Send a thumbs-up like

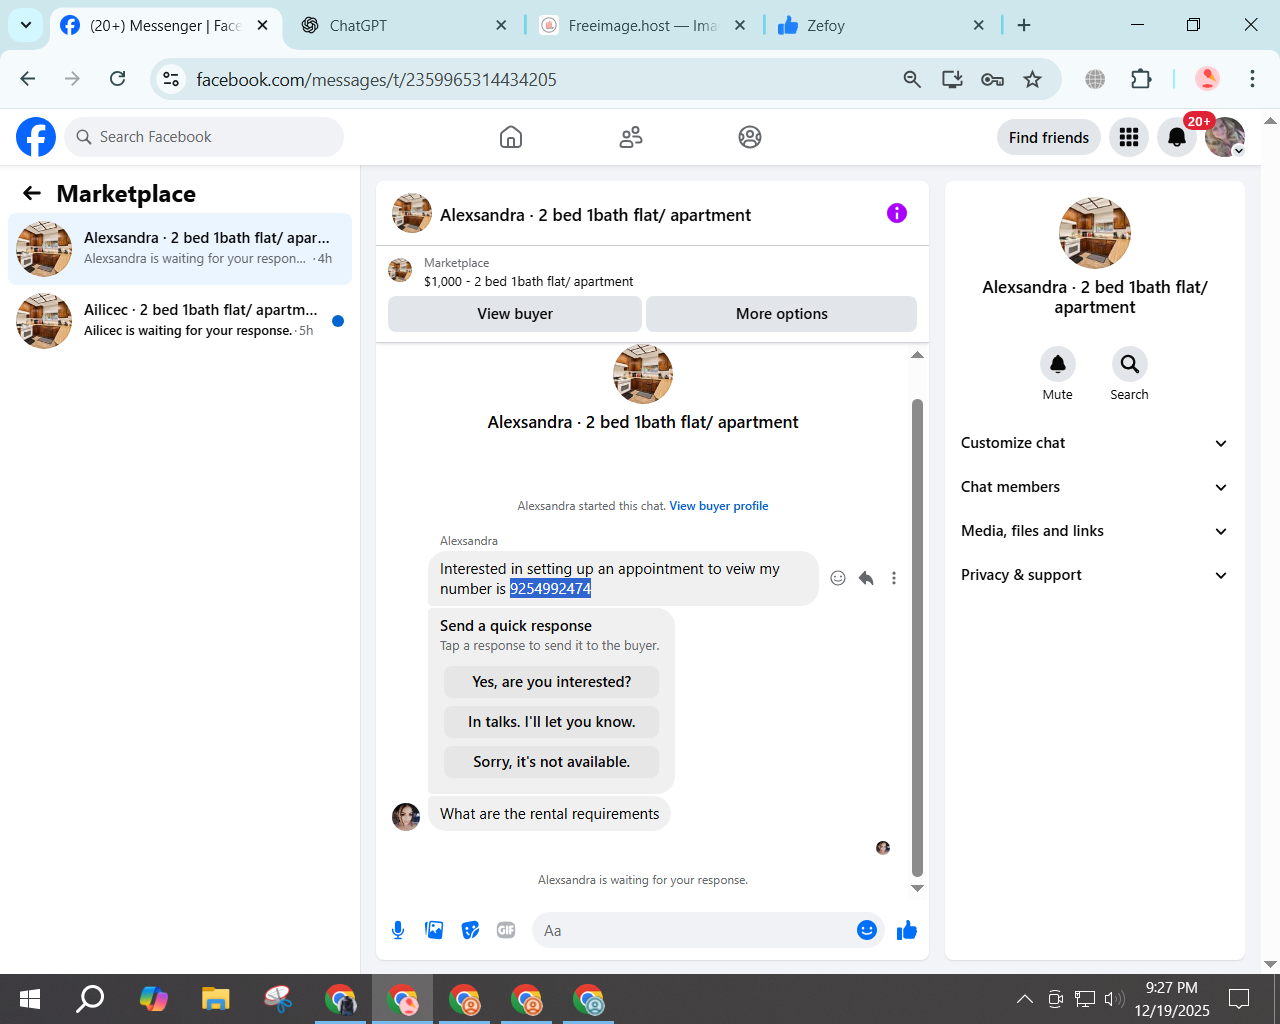tap(907, 930)
